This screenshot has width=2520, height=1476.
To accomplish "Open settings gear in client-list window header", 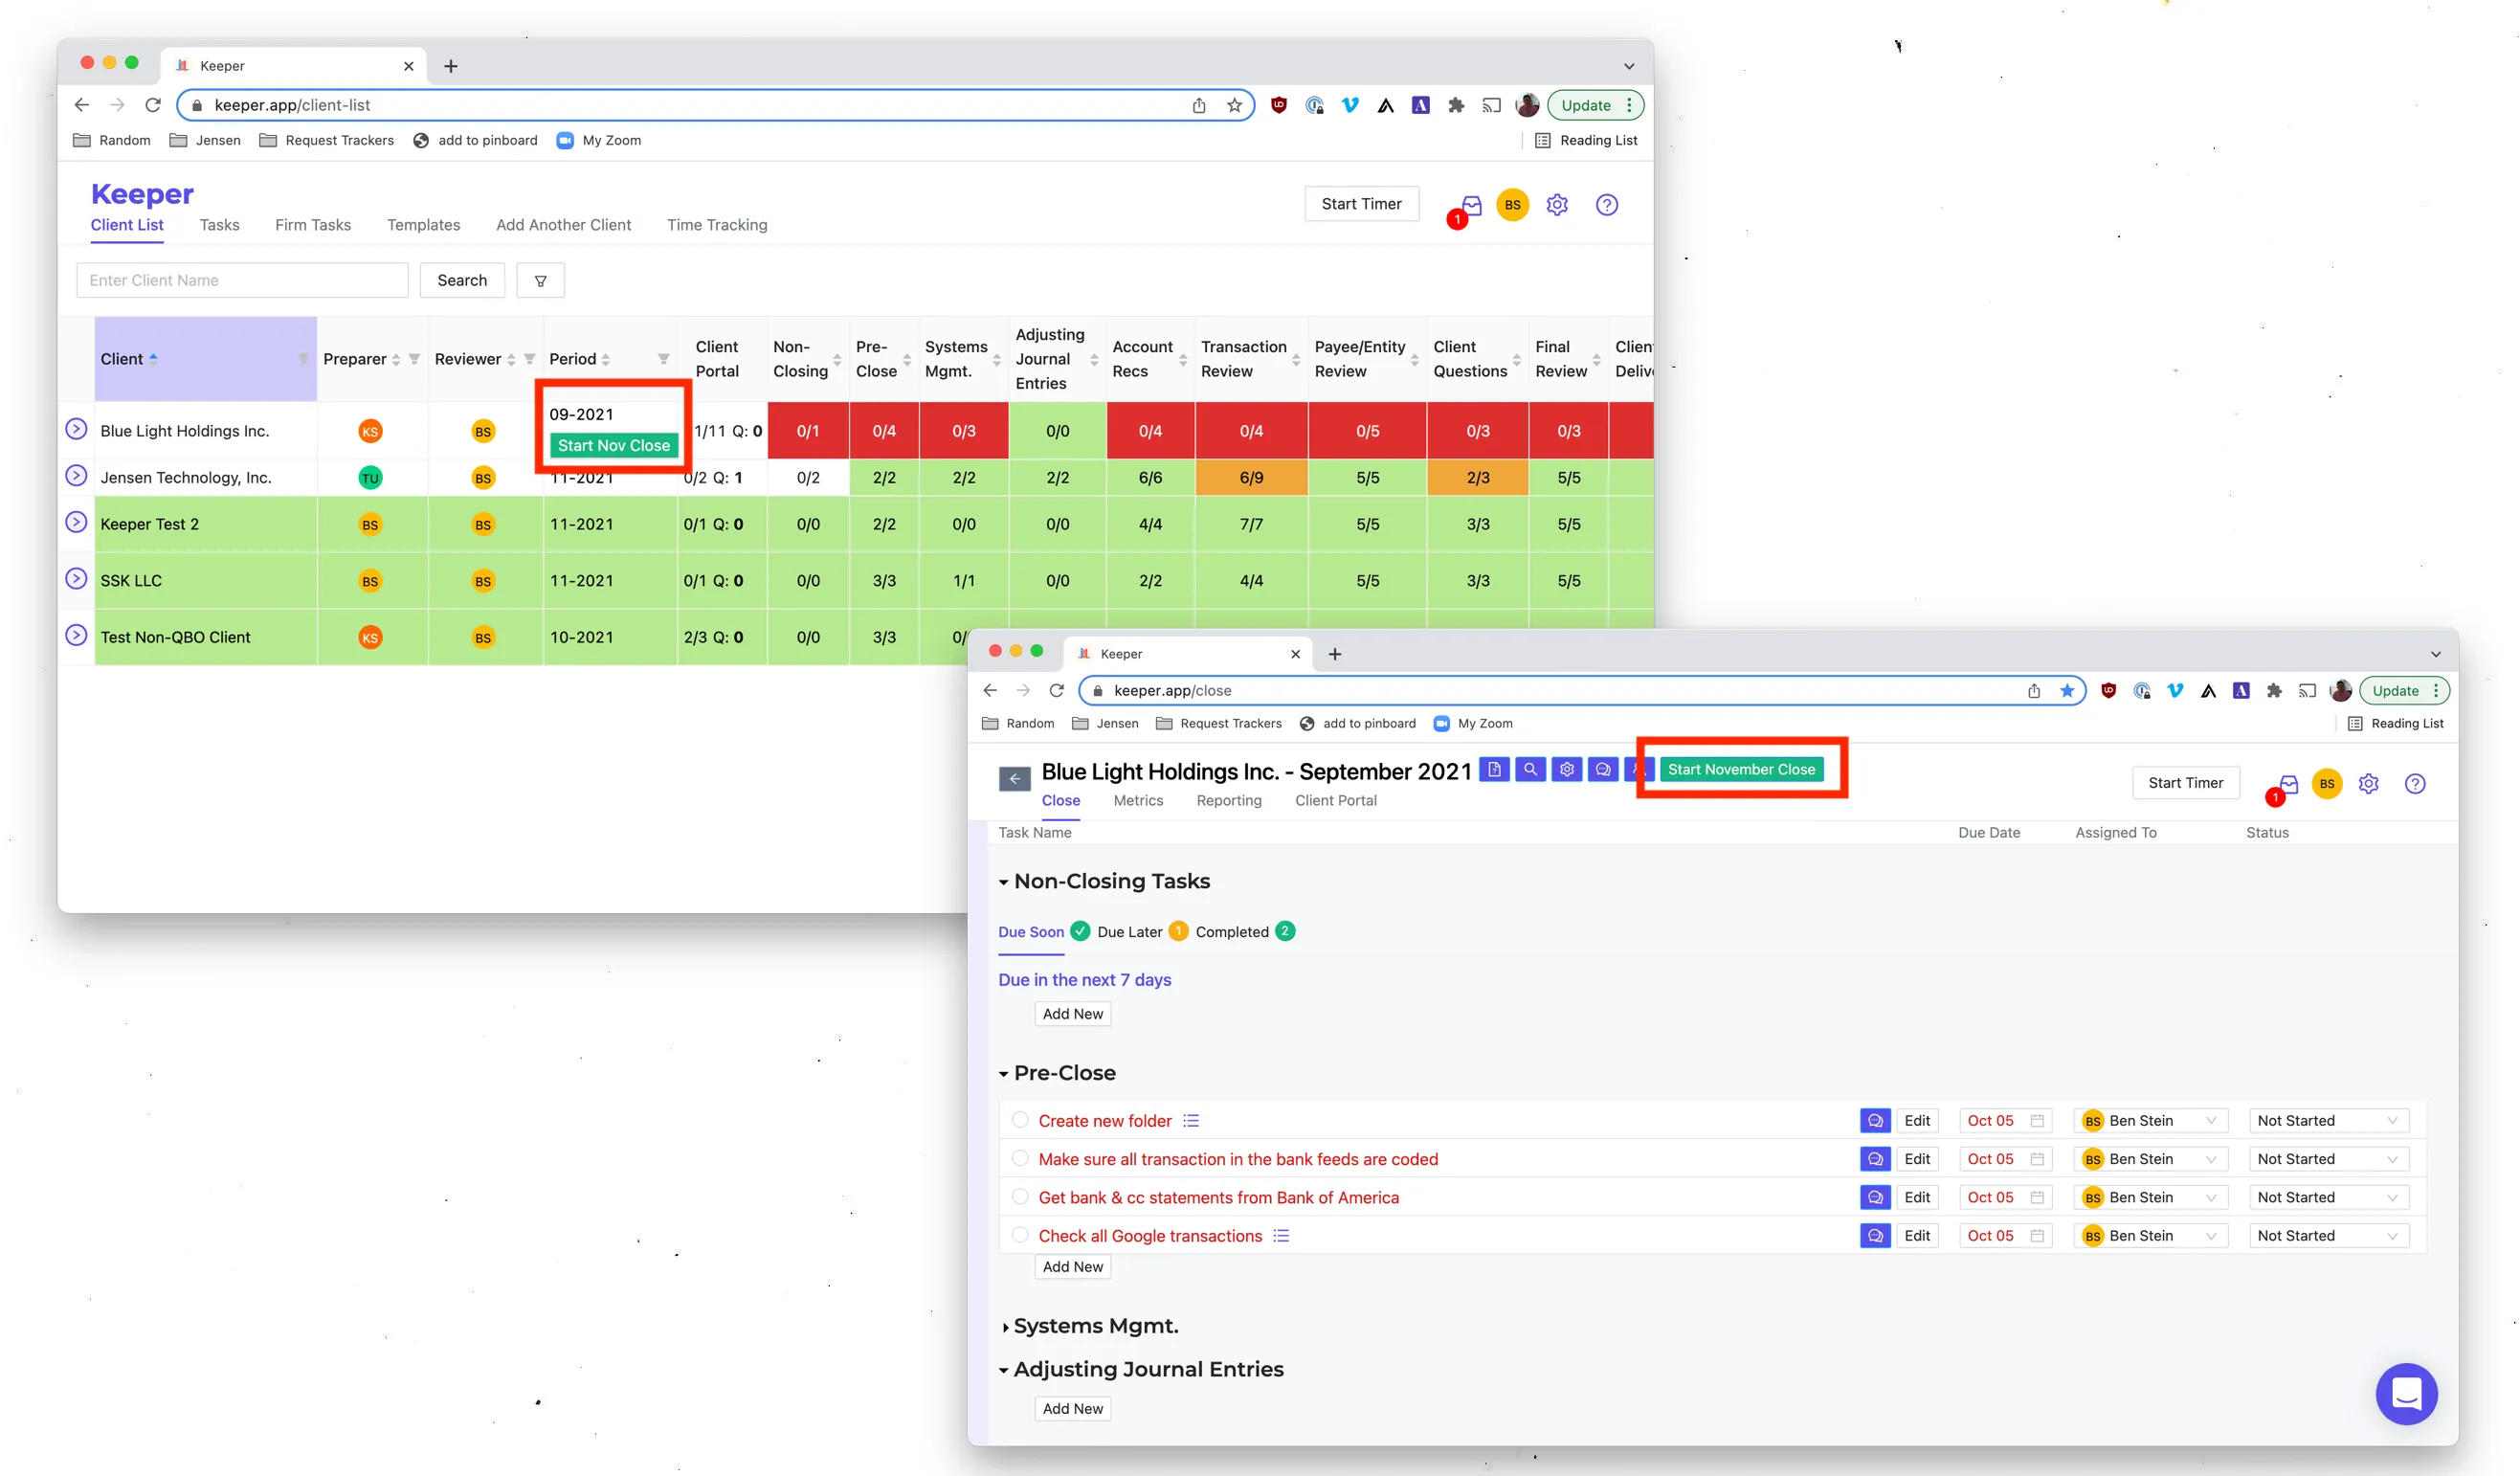I will pos(1557,205).
